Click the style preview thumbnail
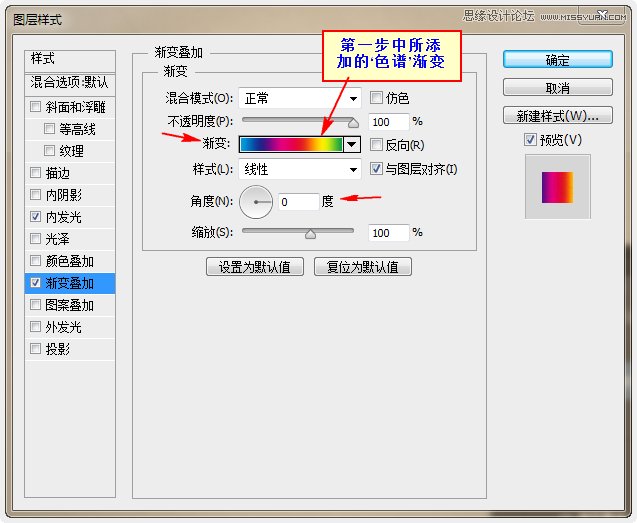 (x=557, y=187)
